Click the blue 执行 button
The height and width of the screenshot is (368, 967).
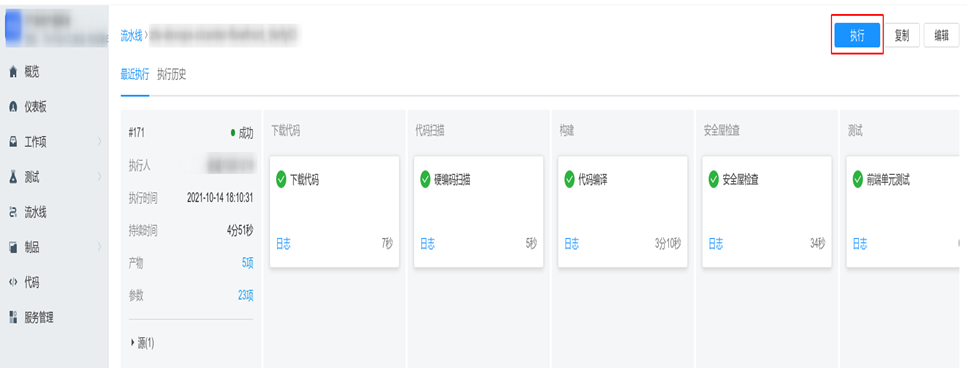[857, 36]
